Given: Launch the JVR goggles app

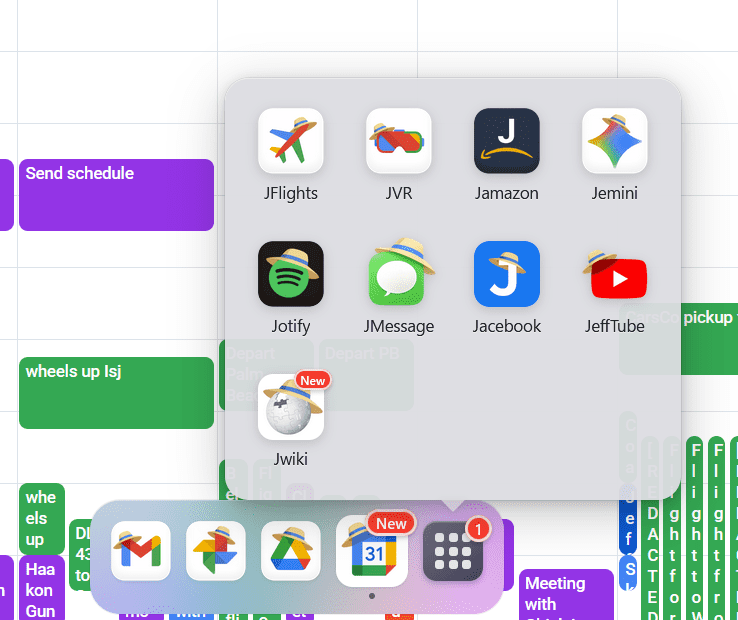Looking at the screenshot, I should [399, 141].
